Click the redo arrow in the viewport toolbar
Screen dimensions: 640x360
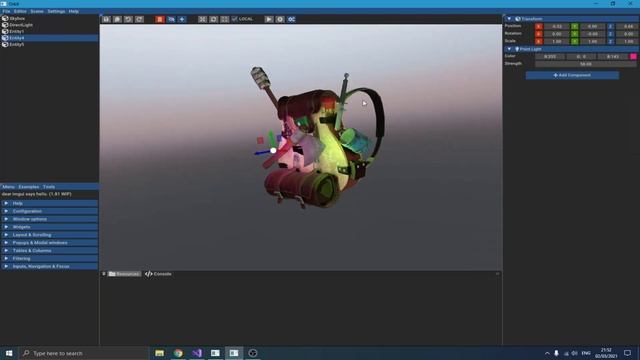pos(139,19)
